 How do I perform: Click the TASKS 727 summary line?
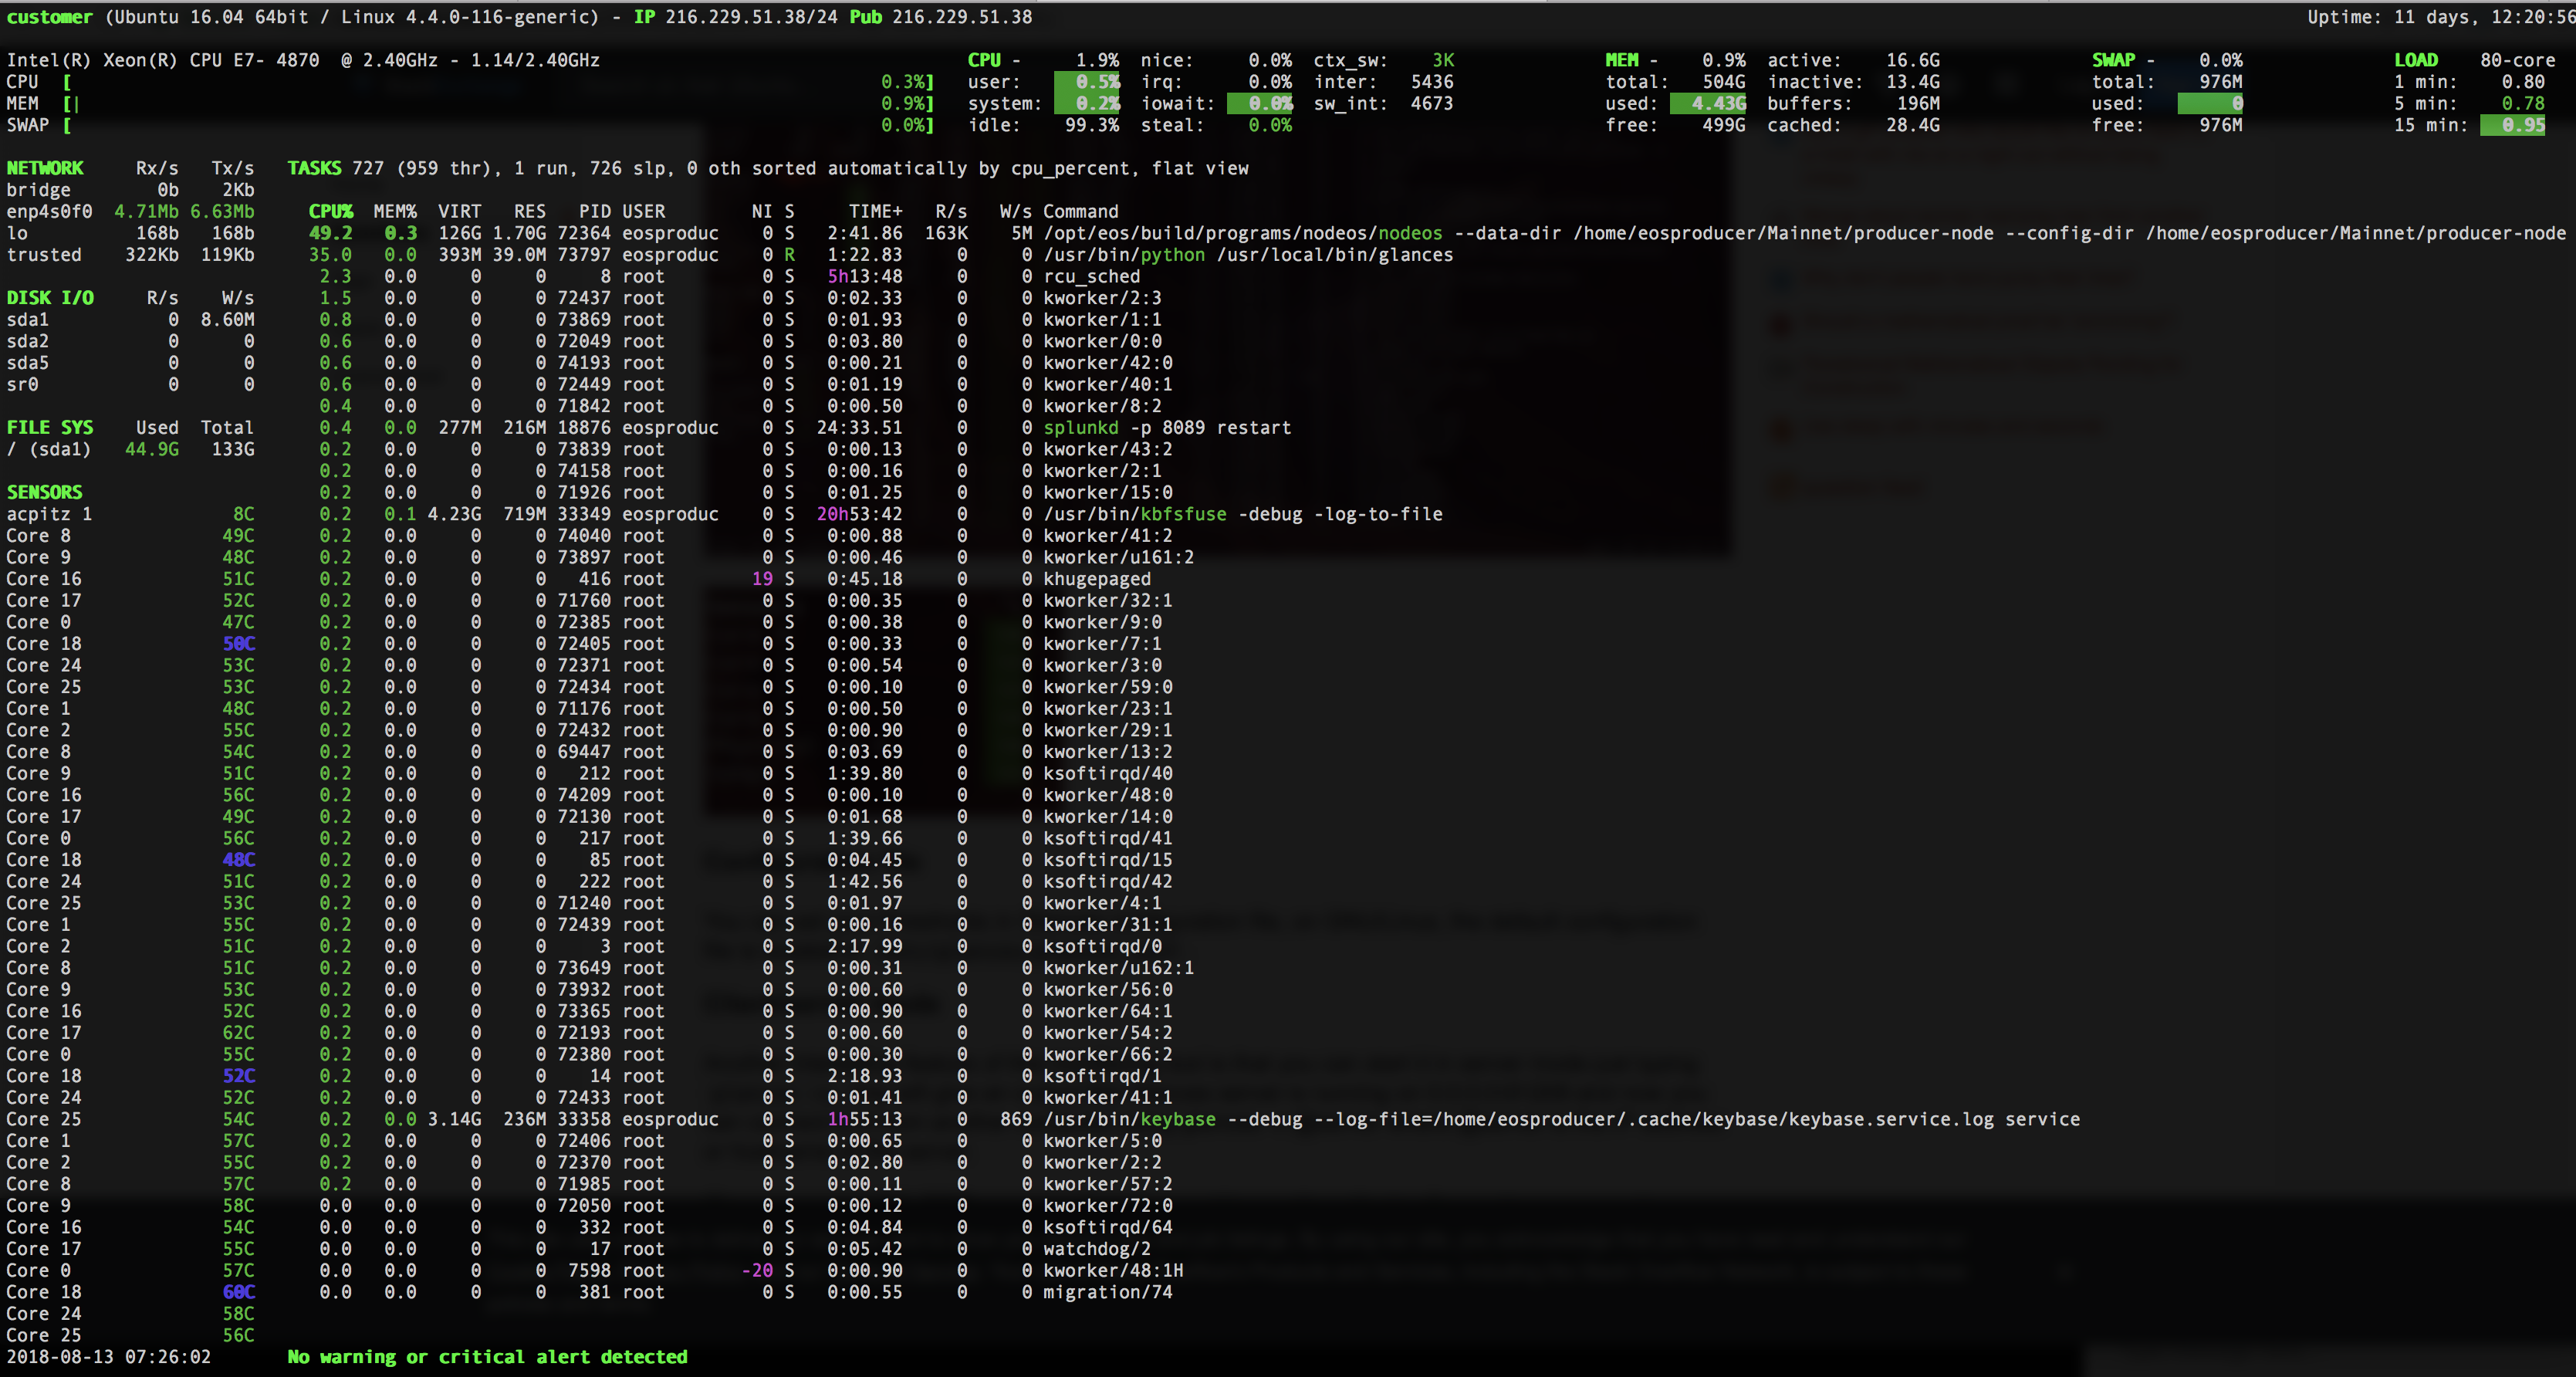click(768, 168)
